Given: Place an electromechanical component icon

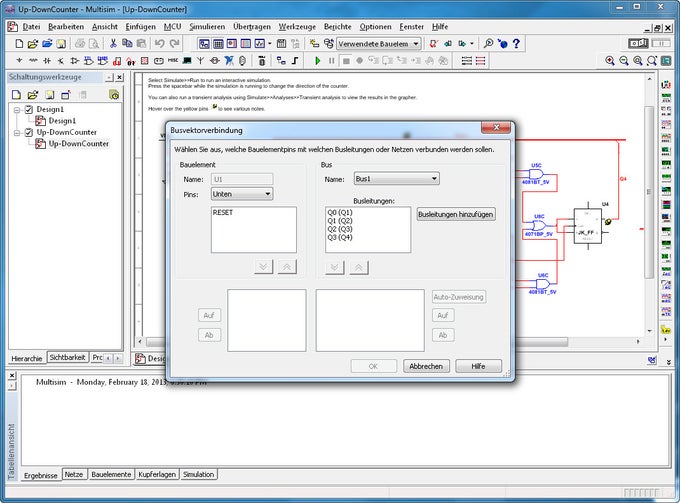Looking at the screenshot, I should click(x=215, y=61).
